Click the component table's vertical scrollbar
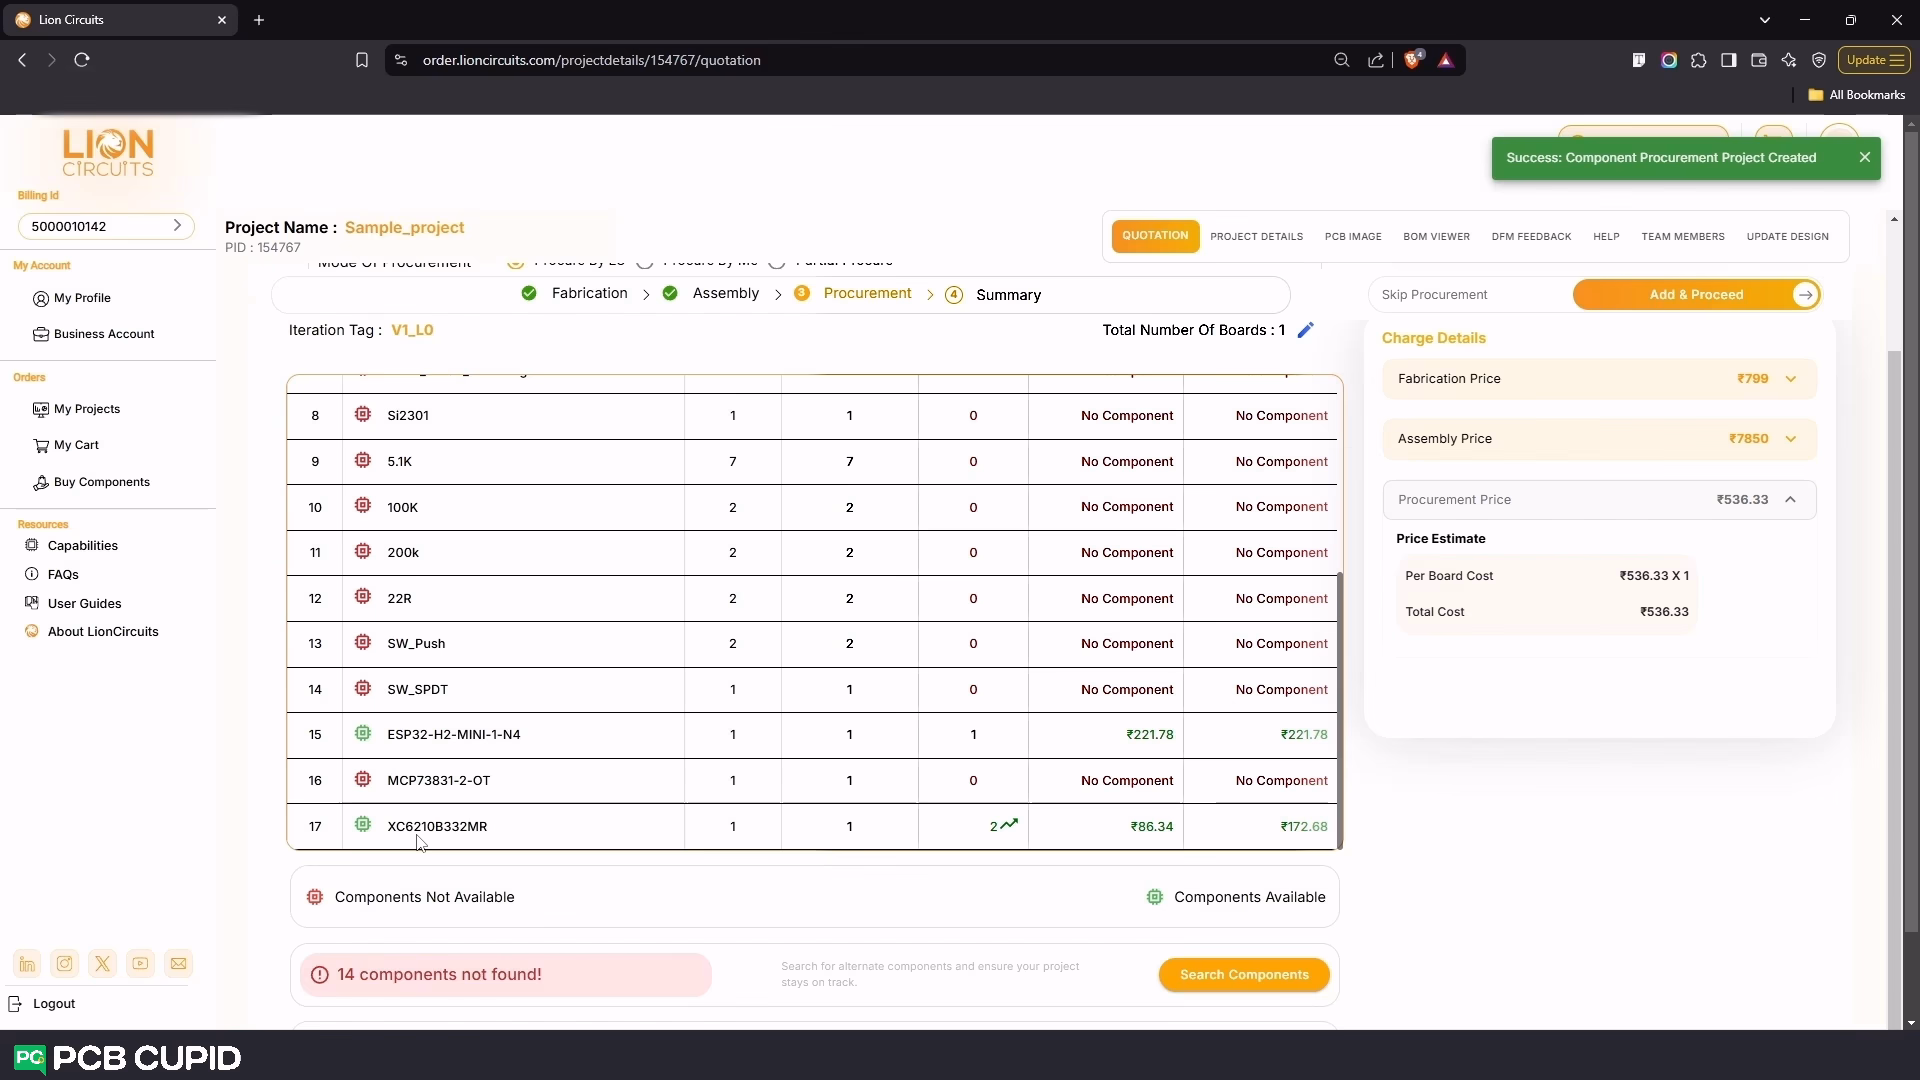This screenshot has width=1920, height=1080. 1339,710
